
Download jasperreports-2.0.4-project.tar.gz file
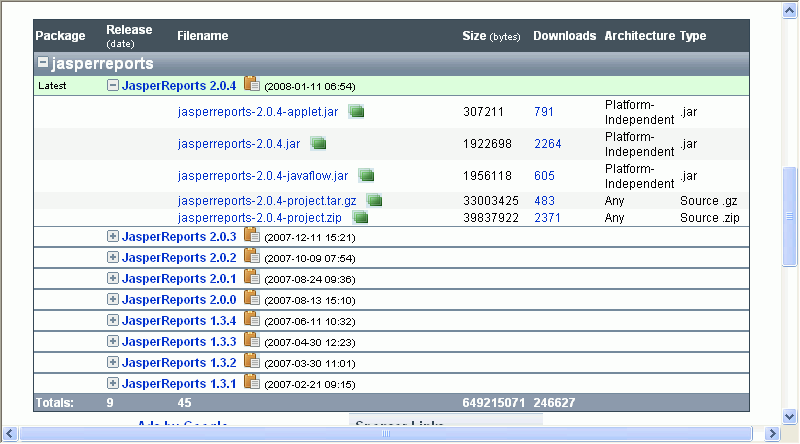click(x=267, y=201)
